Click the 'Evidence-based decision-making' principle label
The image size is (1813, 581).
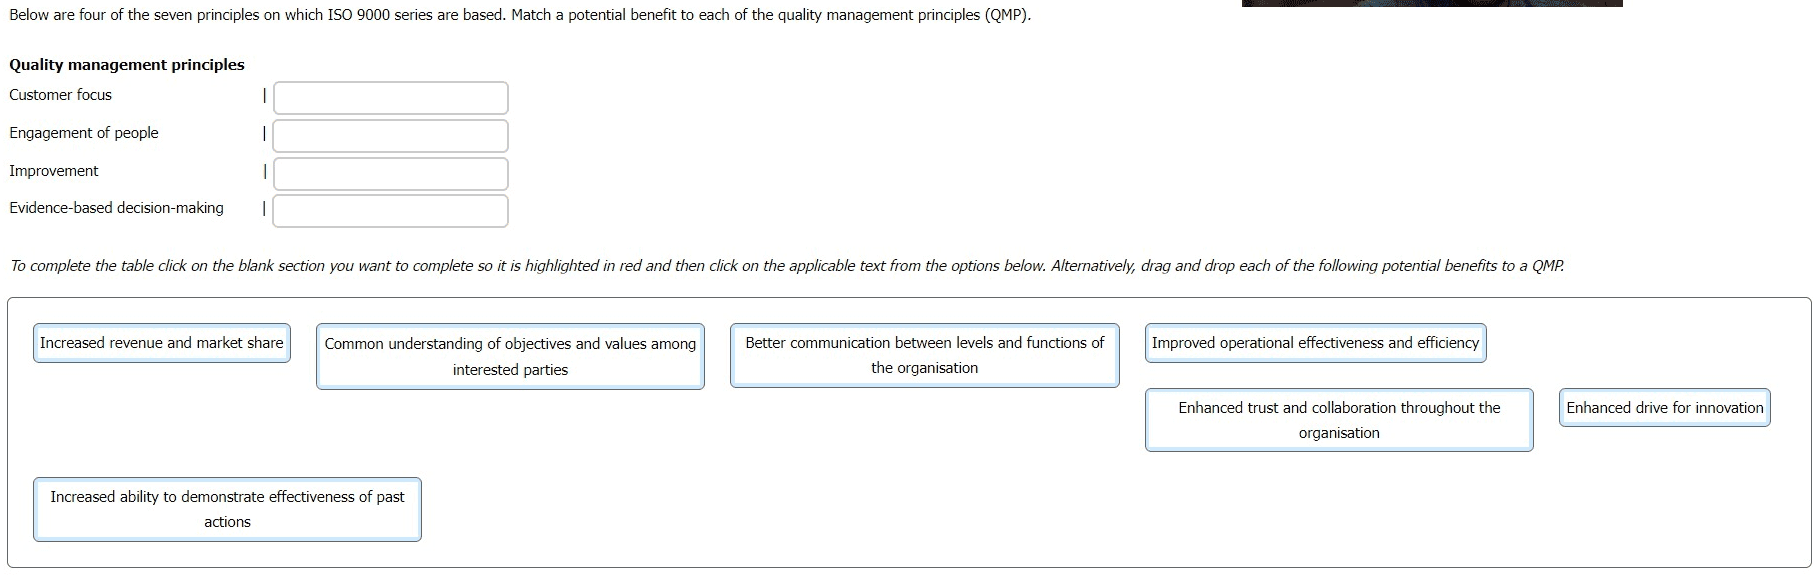[116, 208]
